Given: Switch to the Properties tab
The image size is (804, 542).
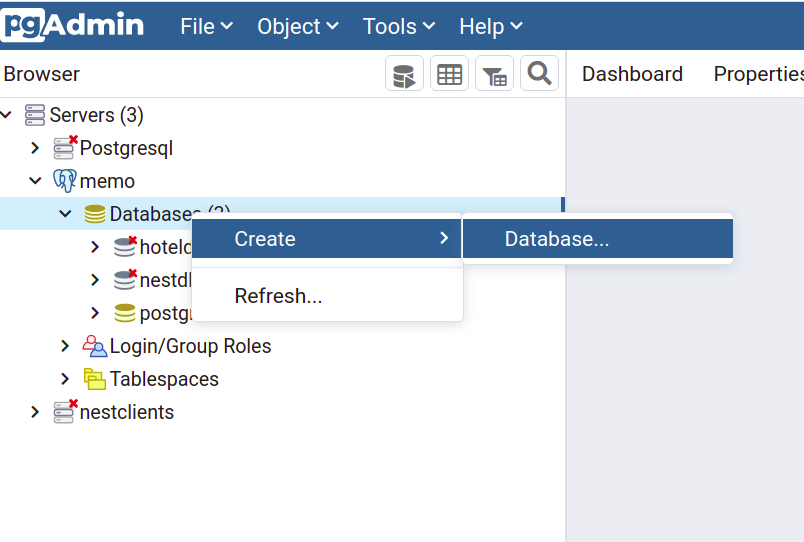Looking at the screenshot, I should (758, 74).
